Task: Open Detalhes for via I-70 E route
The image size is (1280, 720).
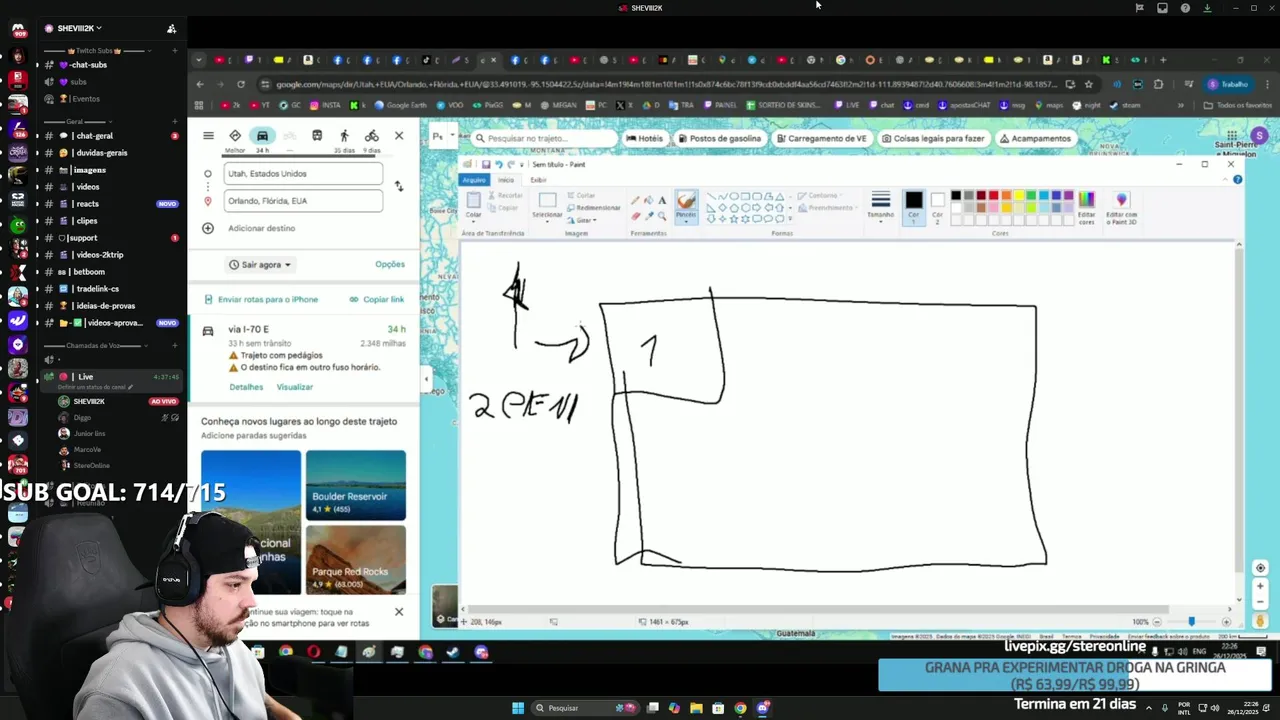Action: (x=246, y=387)
